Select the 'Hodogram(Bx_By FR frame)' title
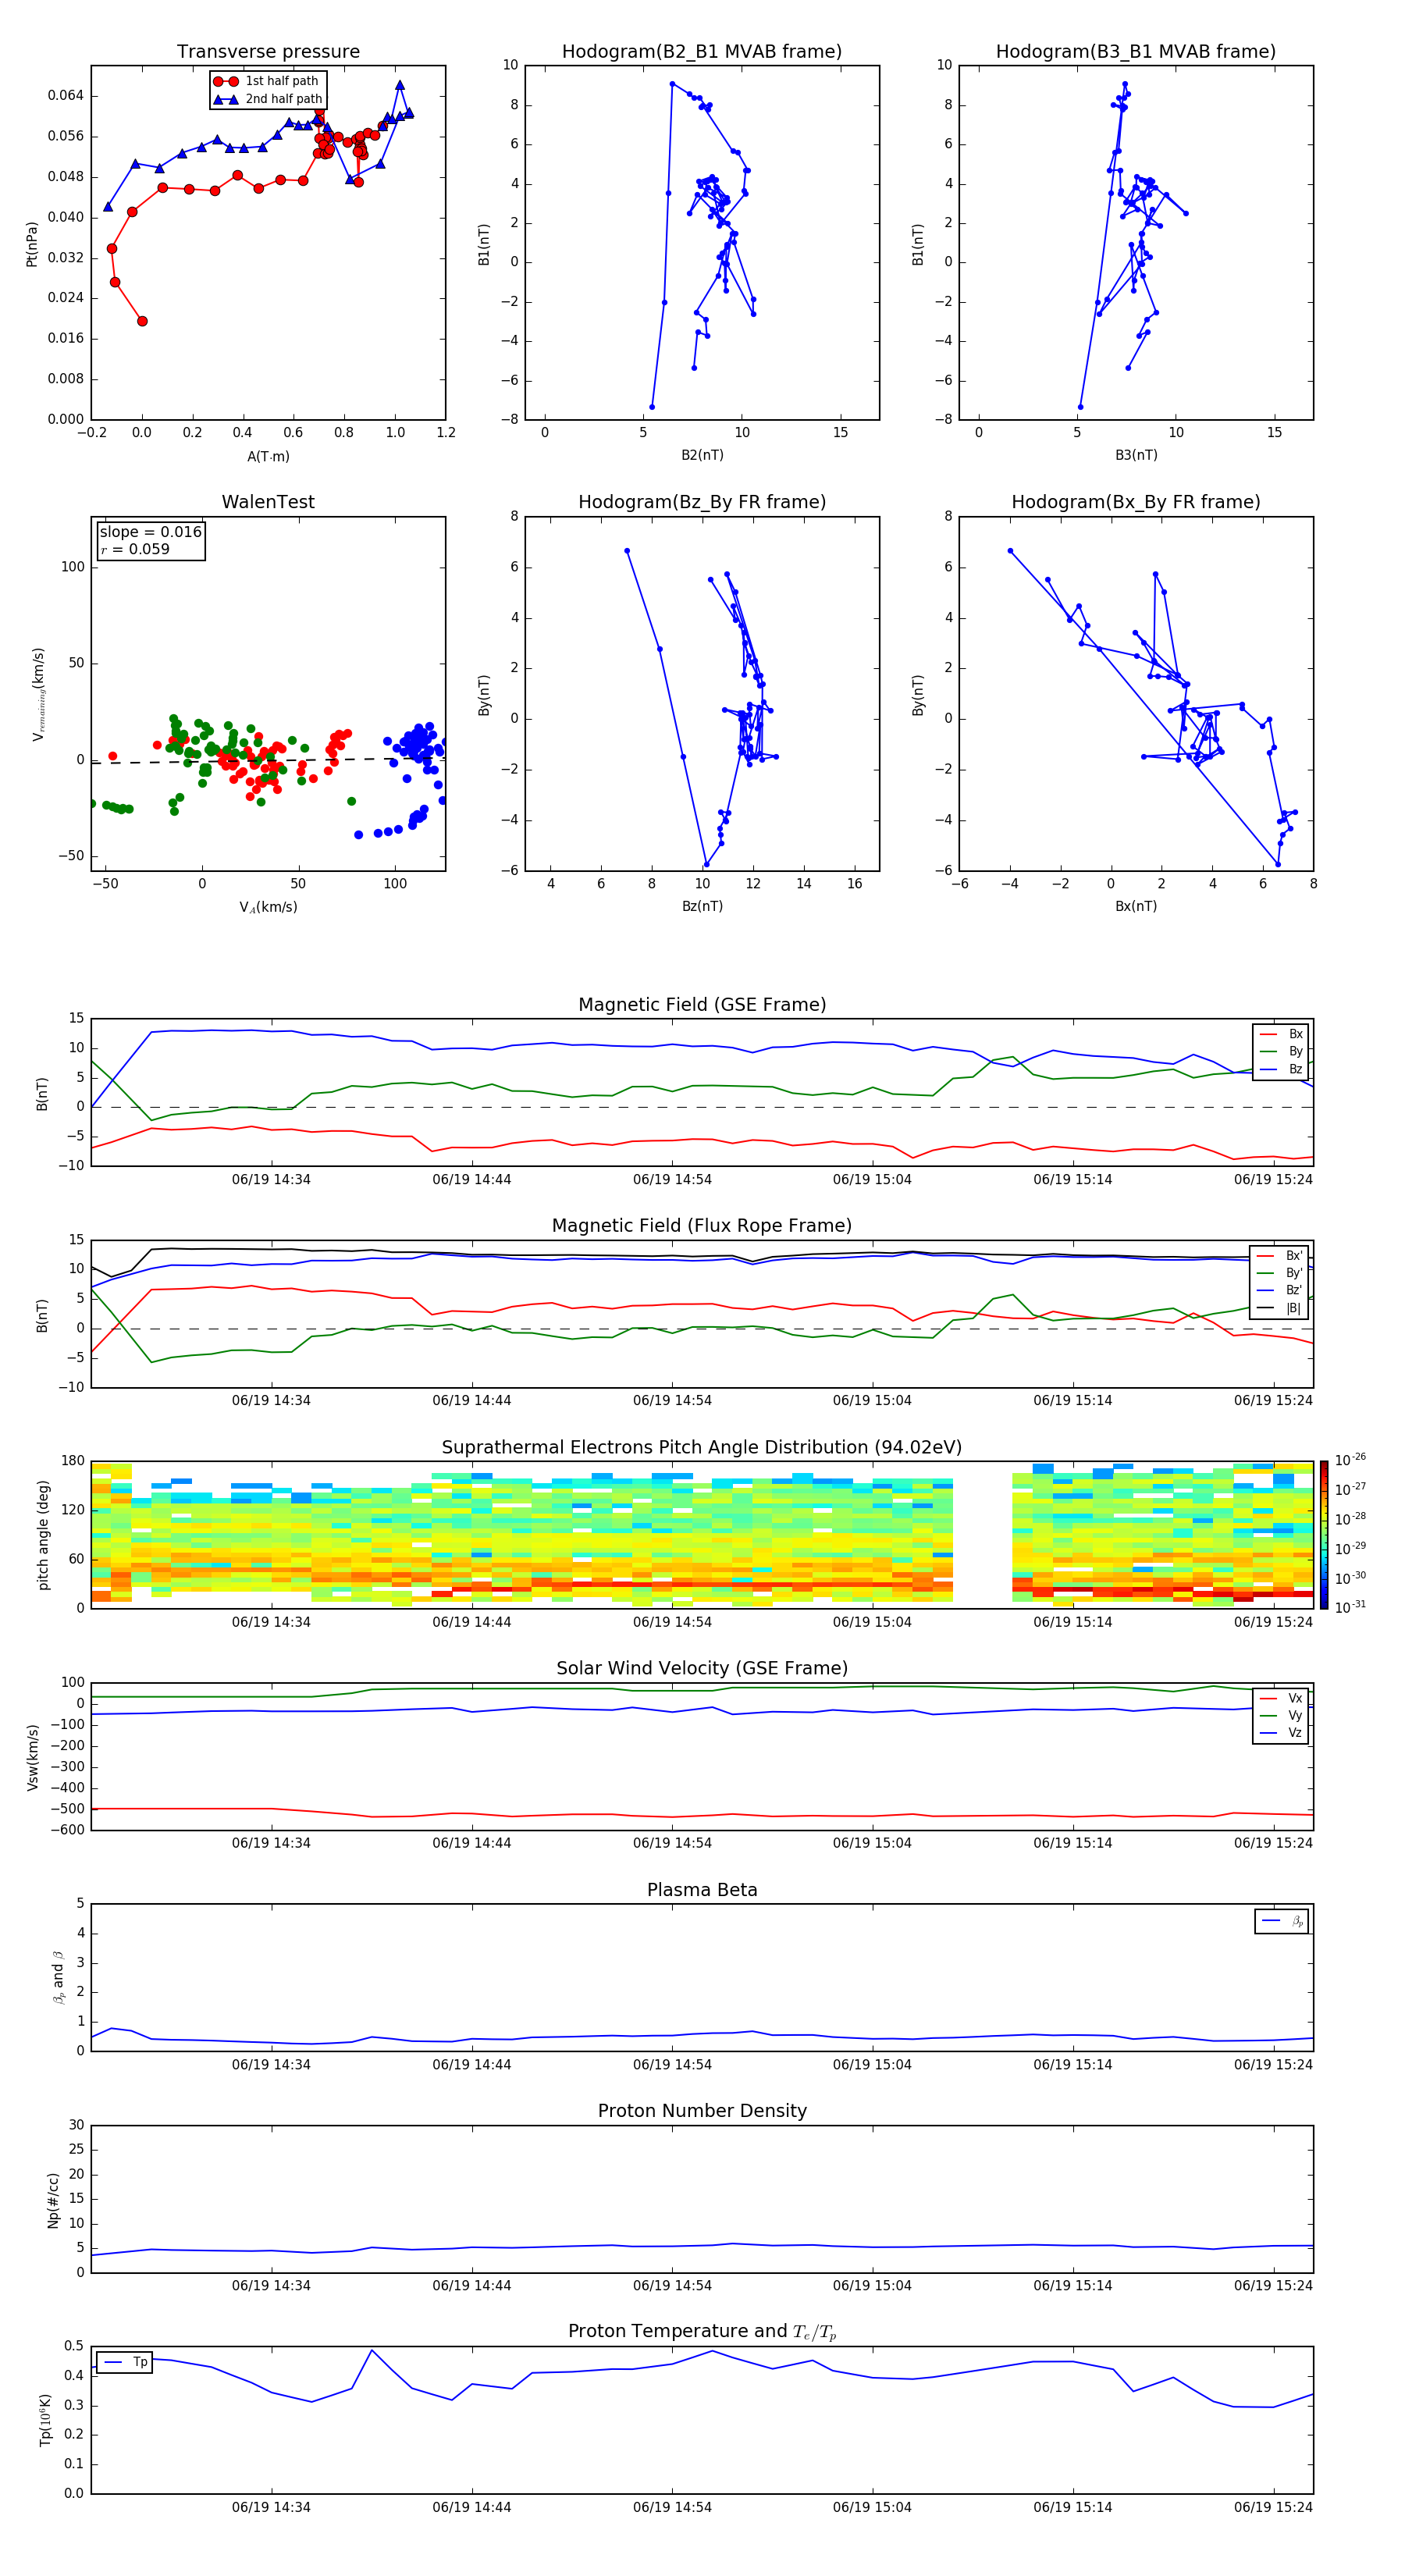 pyautogui.click(x=1136, y=502)
